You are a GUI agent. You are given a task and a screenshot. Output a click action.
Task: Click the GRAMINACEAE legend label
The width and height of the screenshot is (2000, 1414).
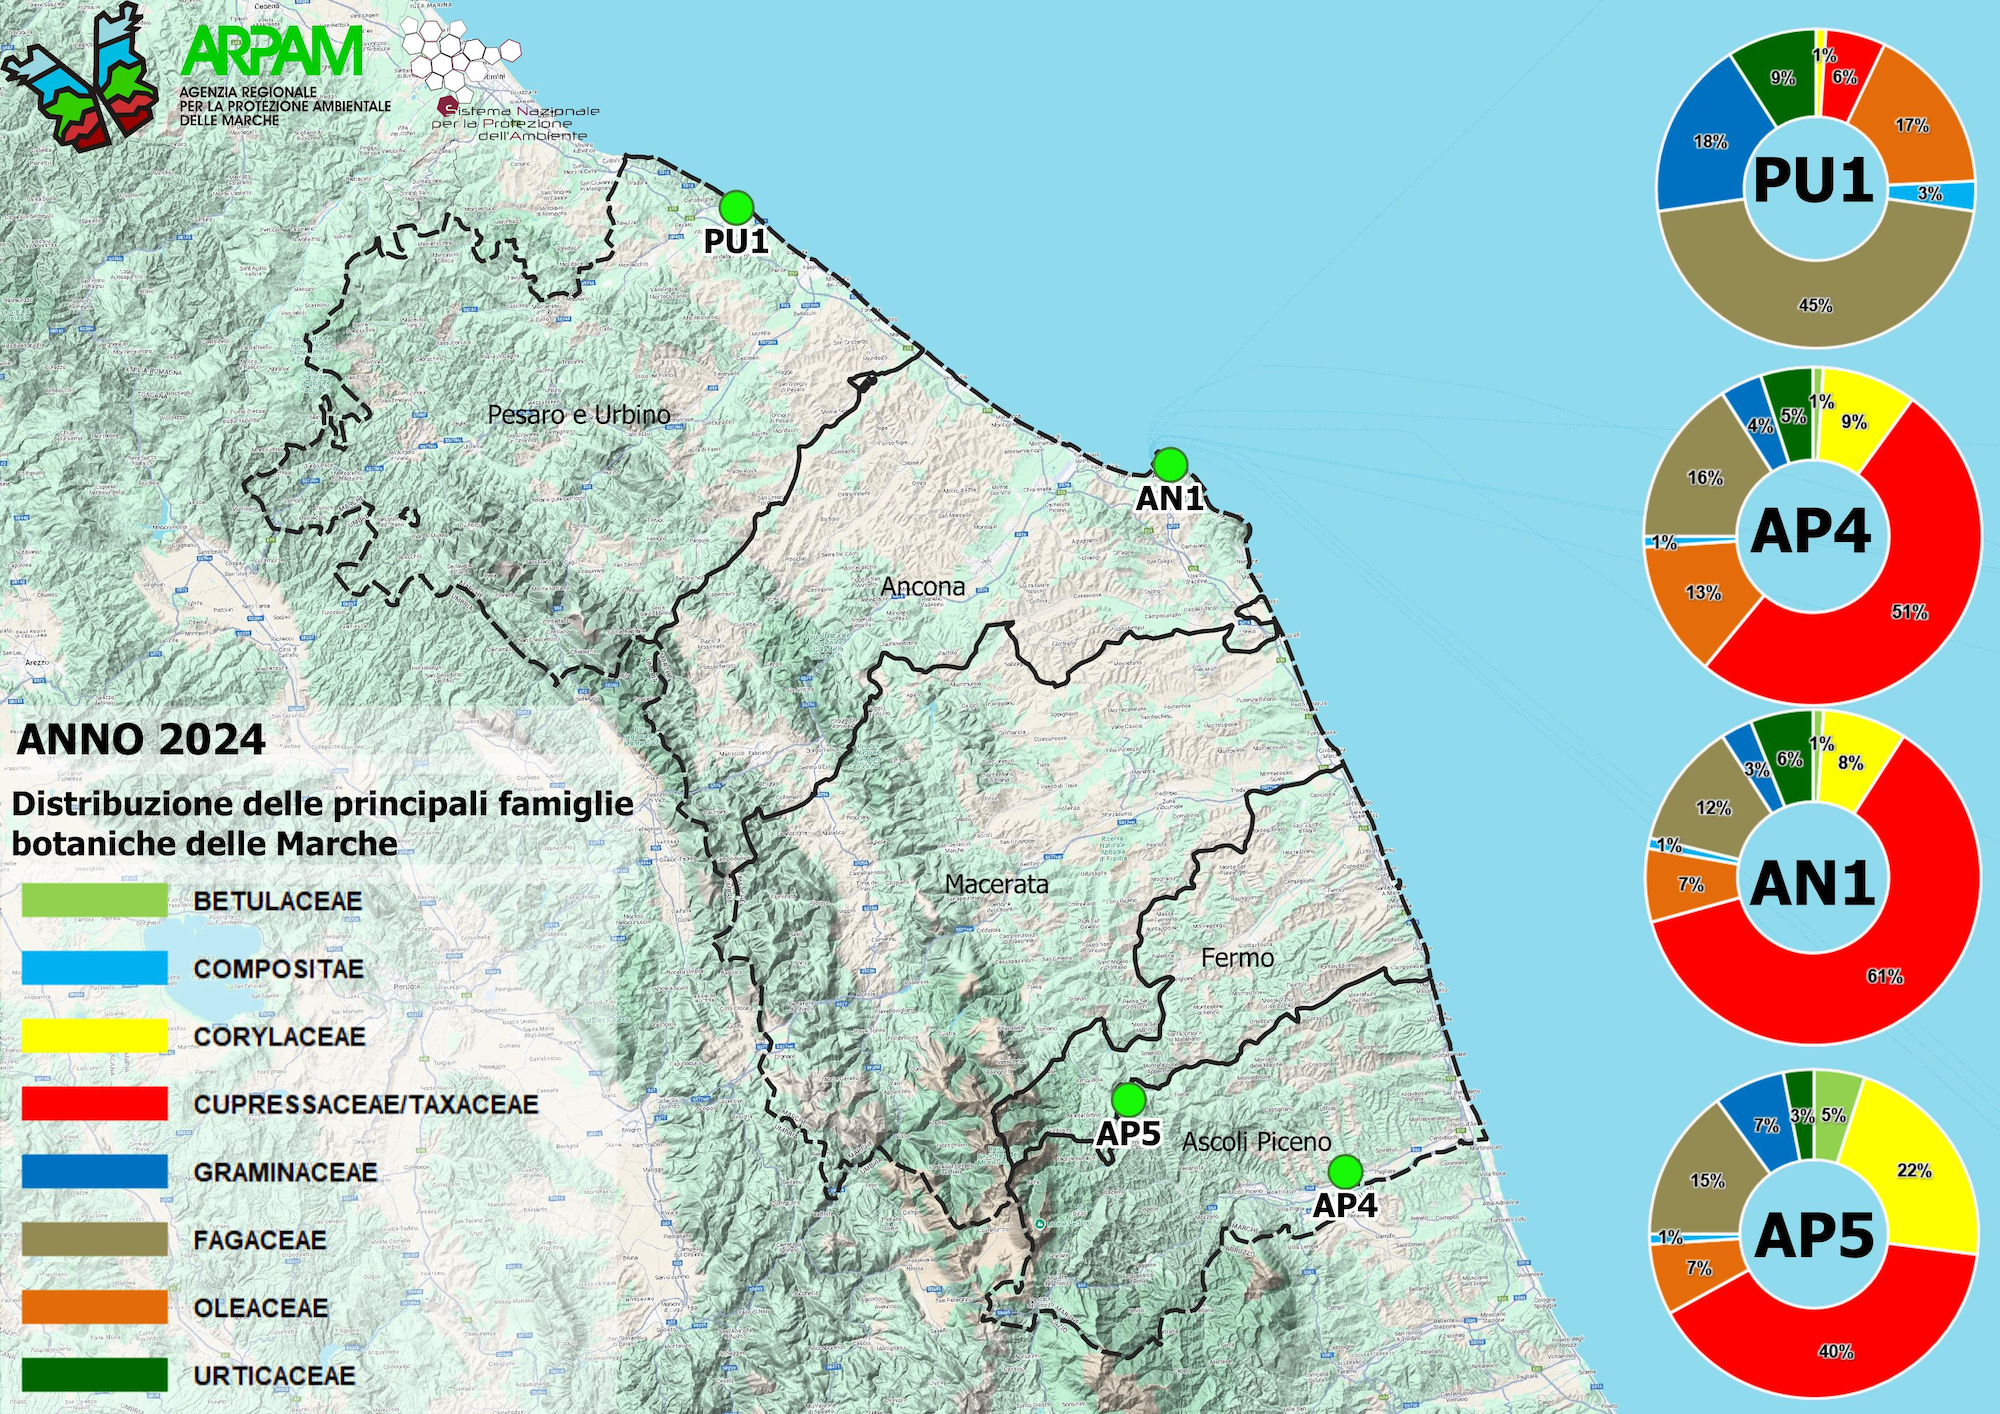tap(286, 1172)
